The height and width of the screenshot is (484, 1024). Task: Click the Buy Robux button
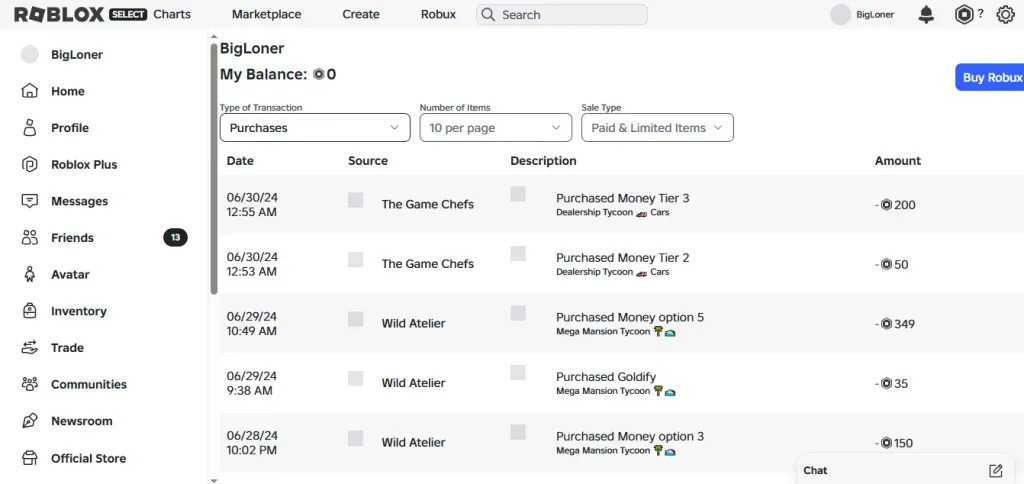pyautogui.click(x=989, y=77)
